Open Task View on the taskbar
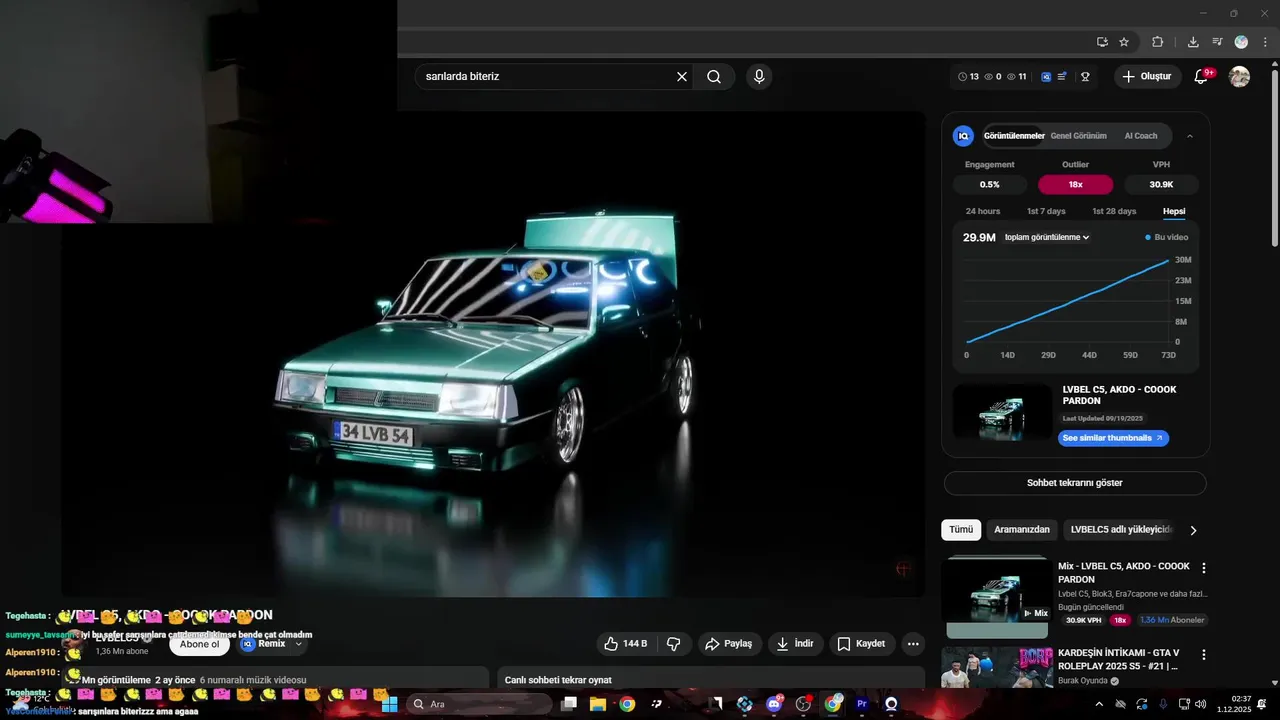 click(569, 704)
